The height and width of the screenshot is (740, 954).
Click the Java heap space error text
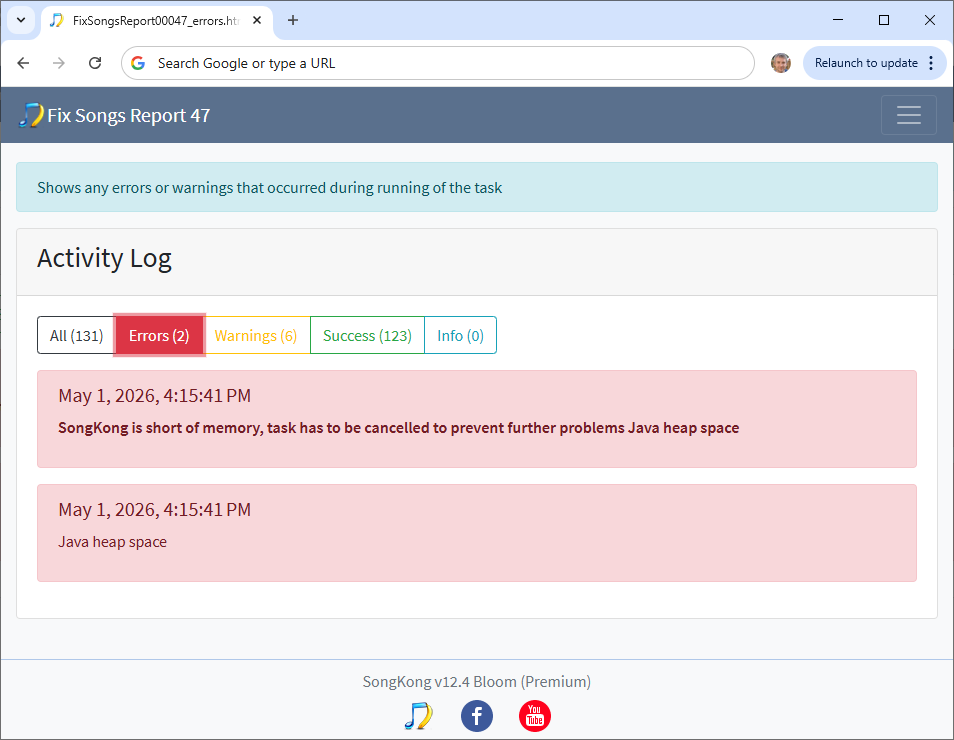(x=113, y=542)
